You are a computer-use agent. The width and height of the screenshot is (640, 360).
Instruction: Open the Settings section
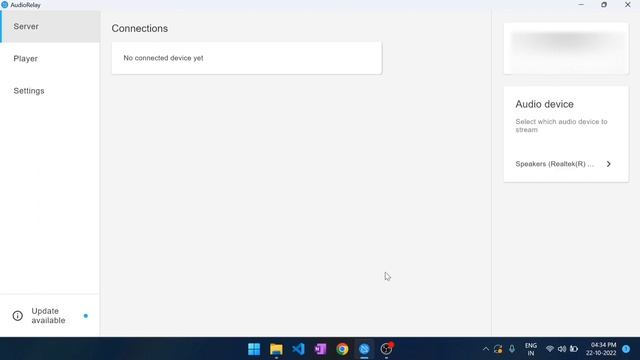click(50, 91)
